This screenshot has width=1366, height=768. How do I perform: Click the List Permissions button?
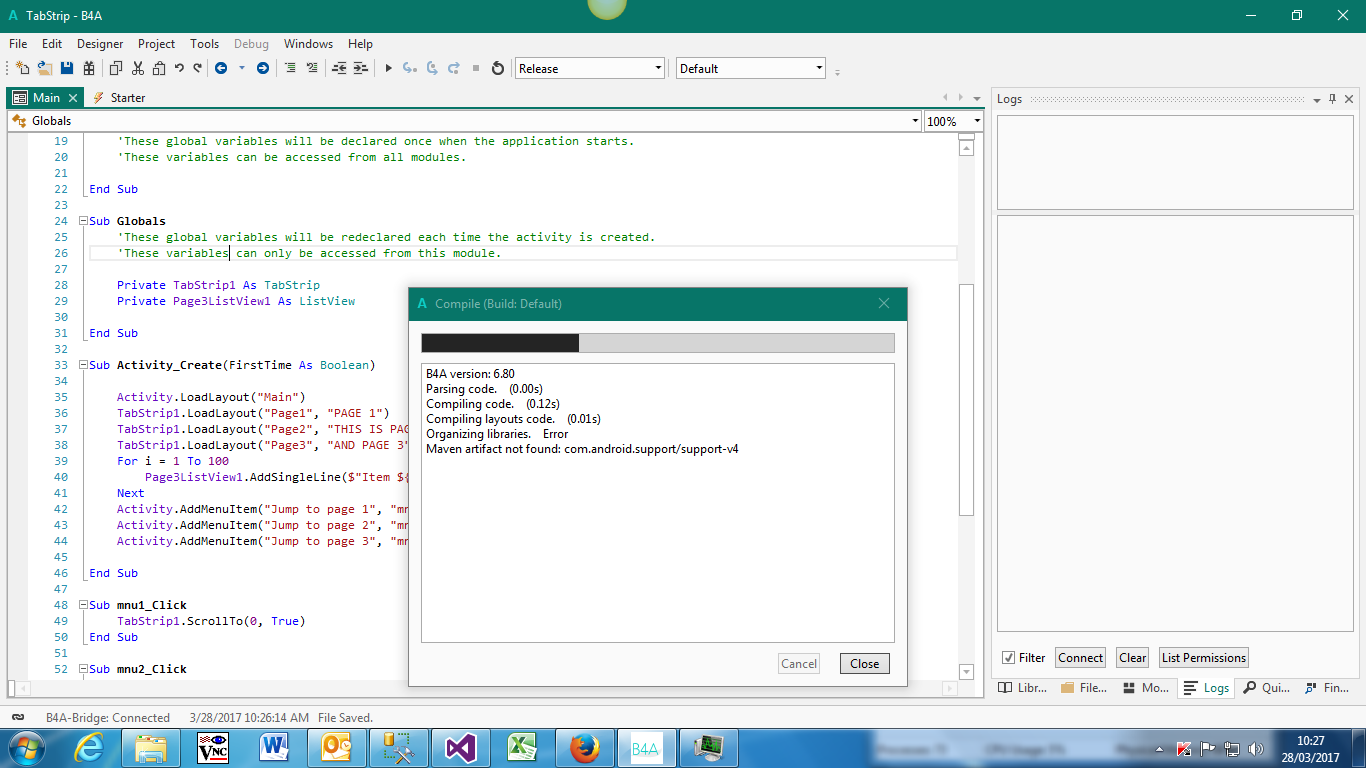[1203, 658]
